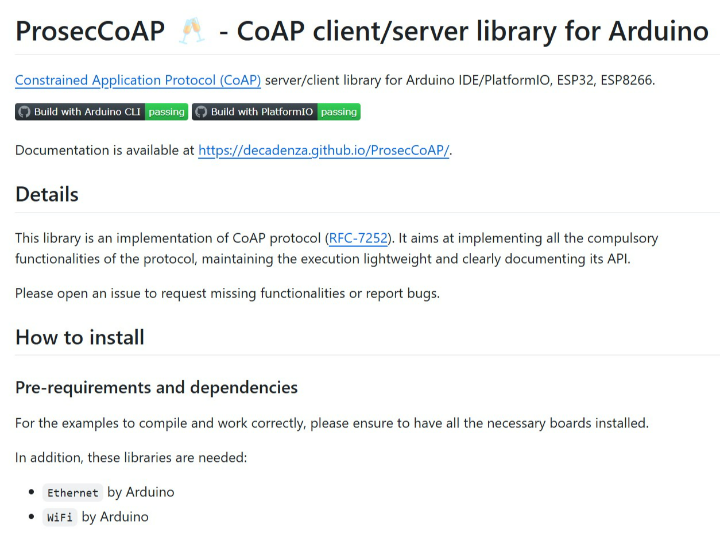Click 'Pre-requirements and dependencies' subheading
720x540 pixels.
coord(156,387)
